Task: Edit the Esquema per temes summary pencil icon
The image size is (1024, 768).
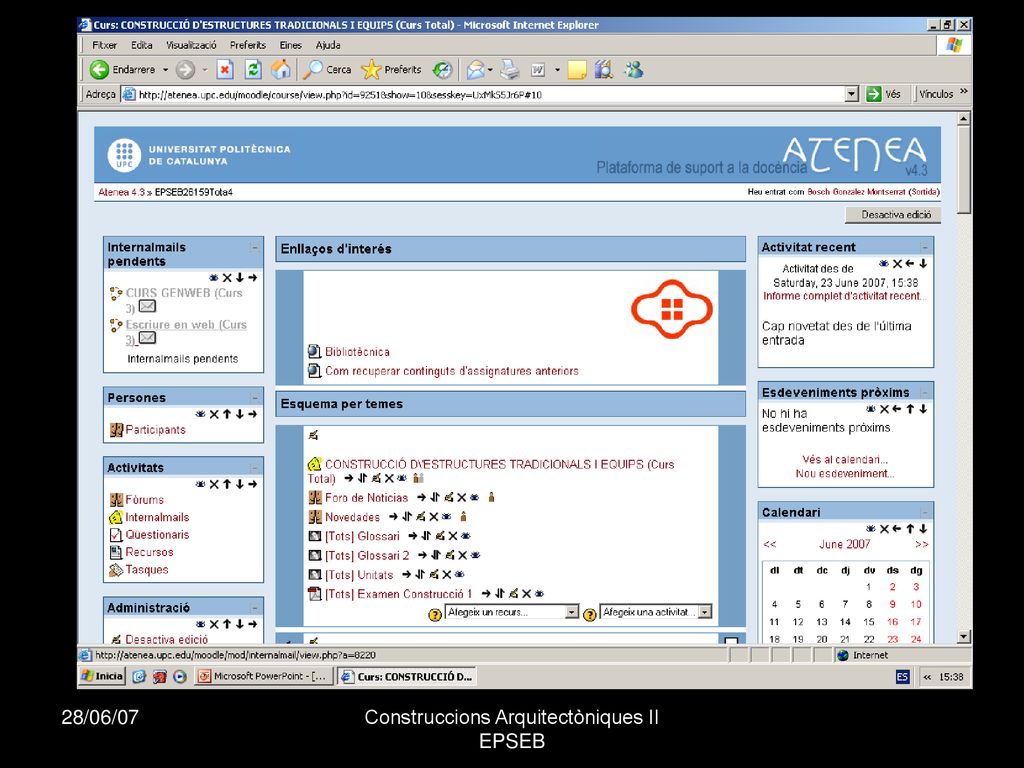Action: click(x=313, y=435)
